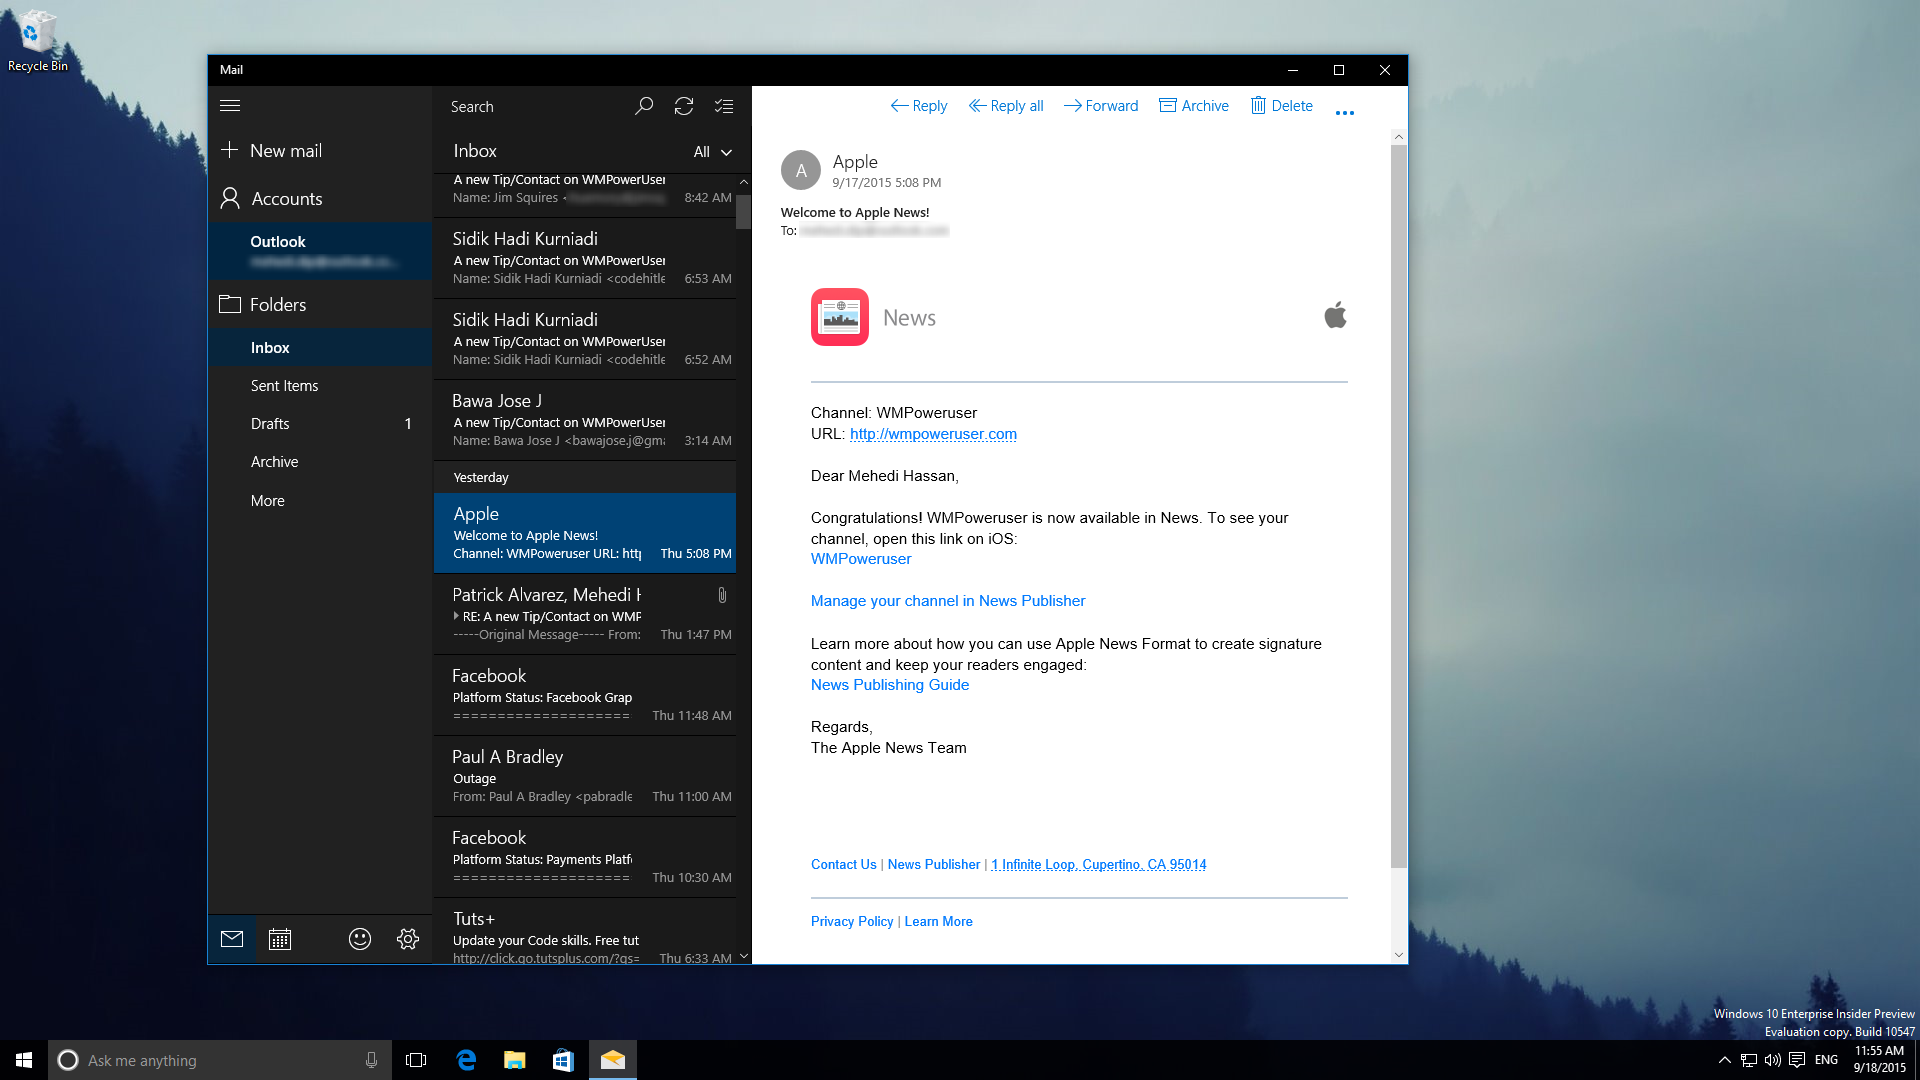Open the Action Center notification icon
Viewport: 1920px width, 1080px height.
pos(1797,1060)
